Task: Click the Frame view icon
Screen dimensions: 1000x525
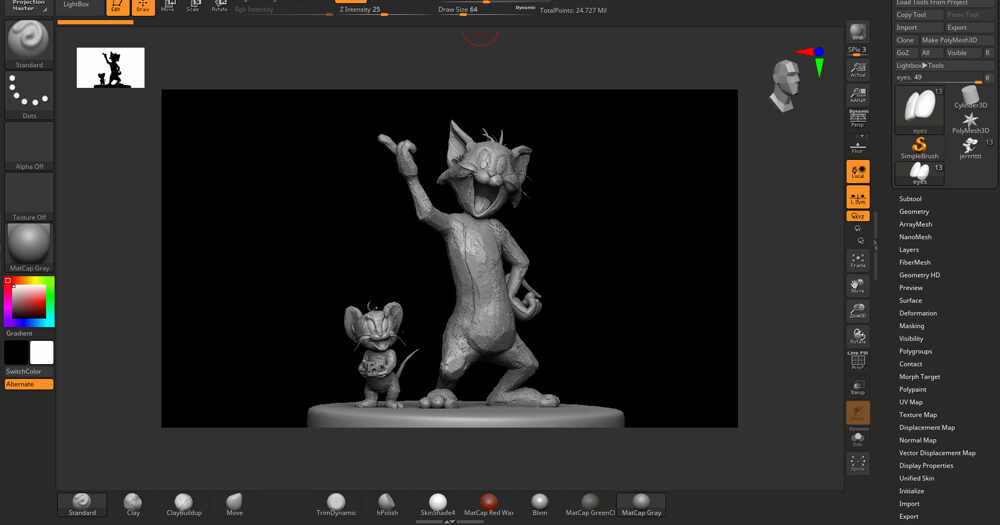Action: [858, 261]
